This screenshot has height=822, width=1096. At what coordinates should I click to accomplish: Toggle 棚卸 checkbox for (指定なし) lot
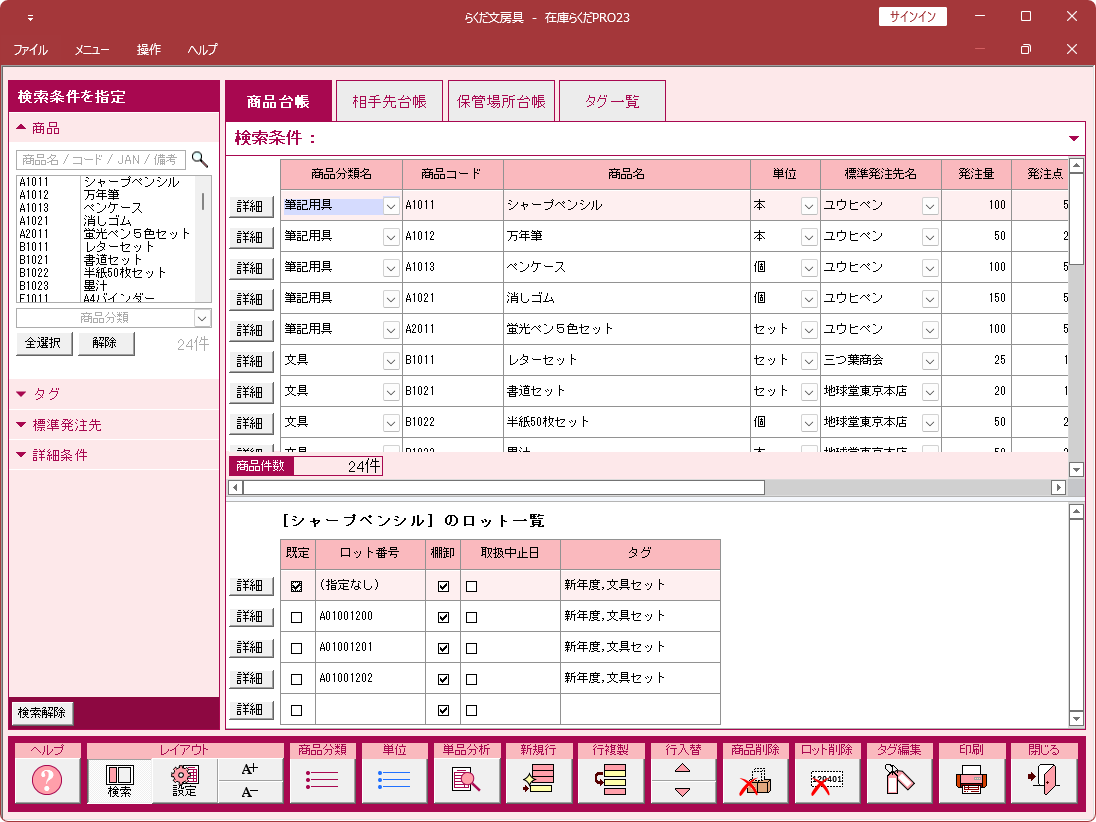443,586
